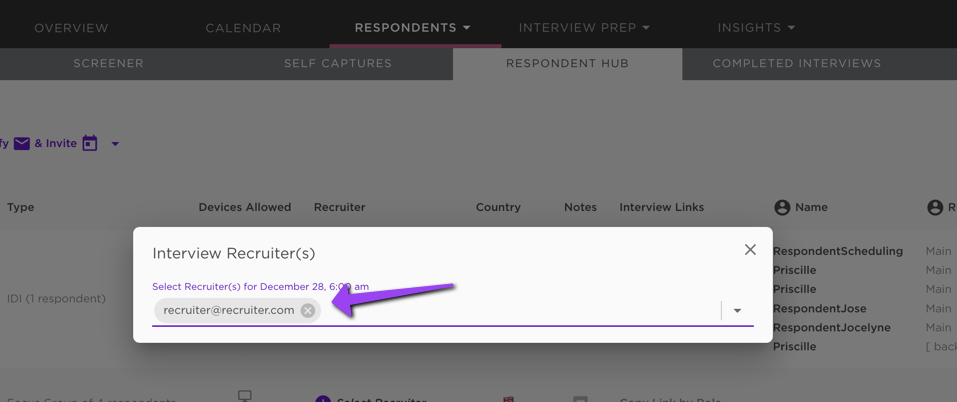Click the RespondentJose name entry
The height and width of the screenshot is (402, 957).
[x=819, y=309]
